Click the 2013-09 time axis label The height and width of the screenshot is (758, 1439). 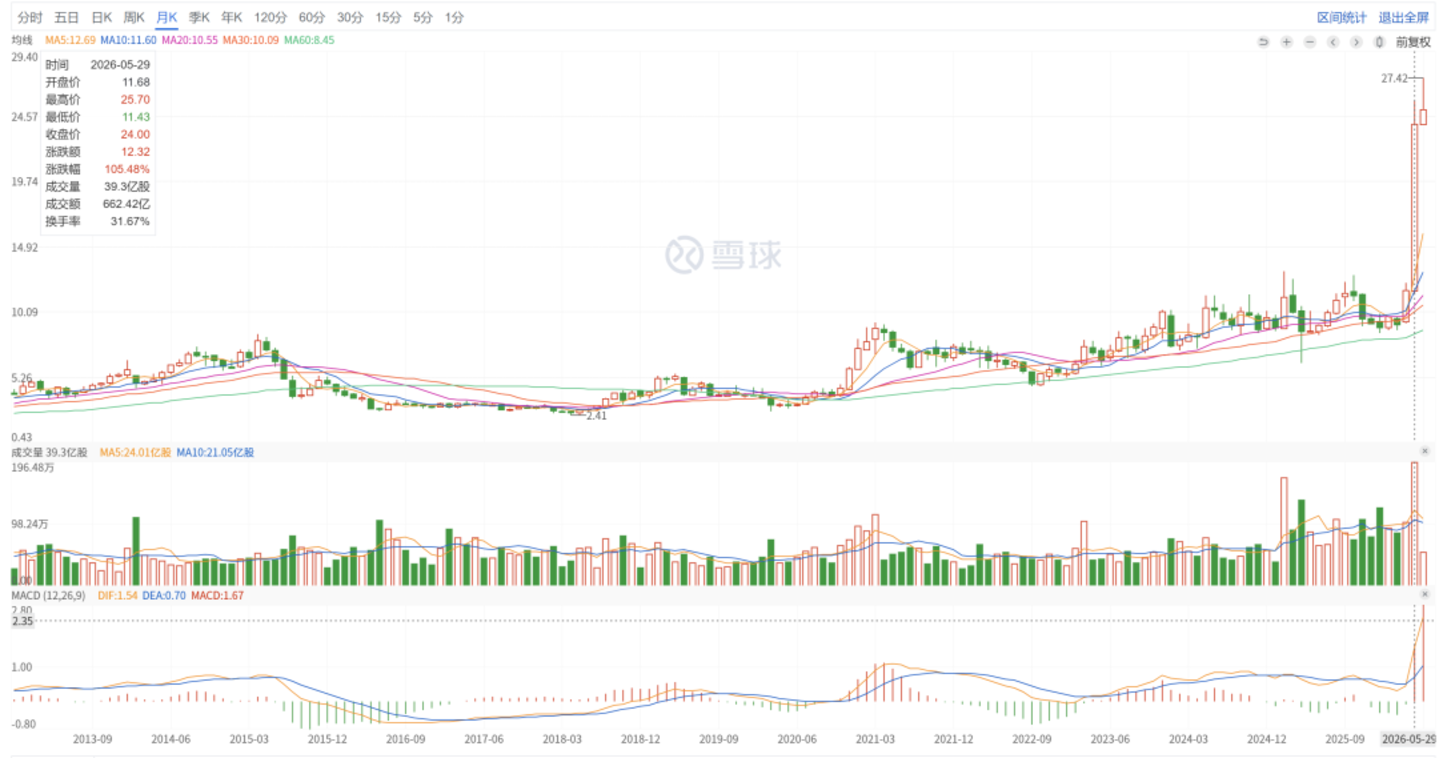[x=92, y=739]
